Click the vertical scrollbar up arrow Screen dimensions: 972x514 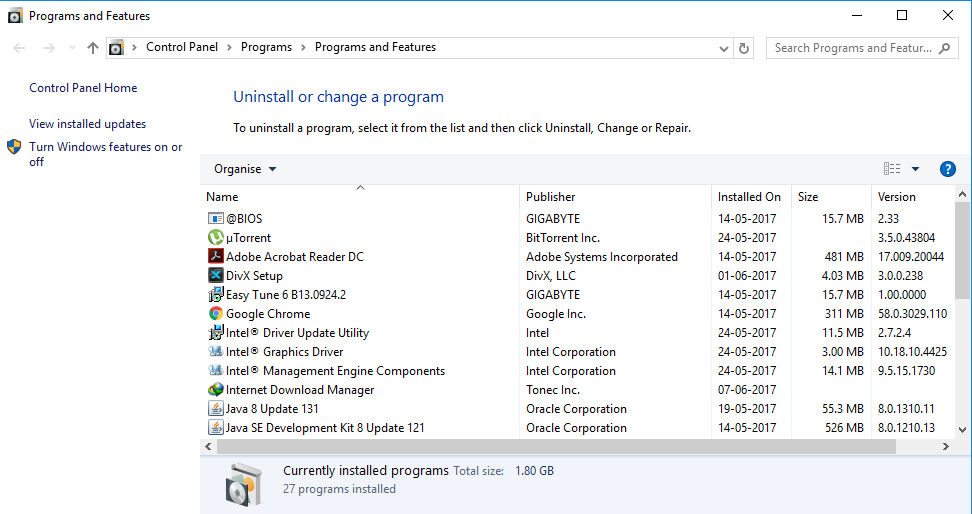tap(962, 194)
